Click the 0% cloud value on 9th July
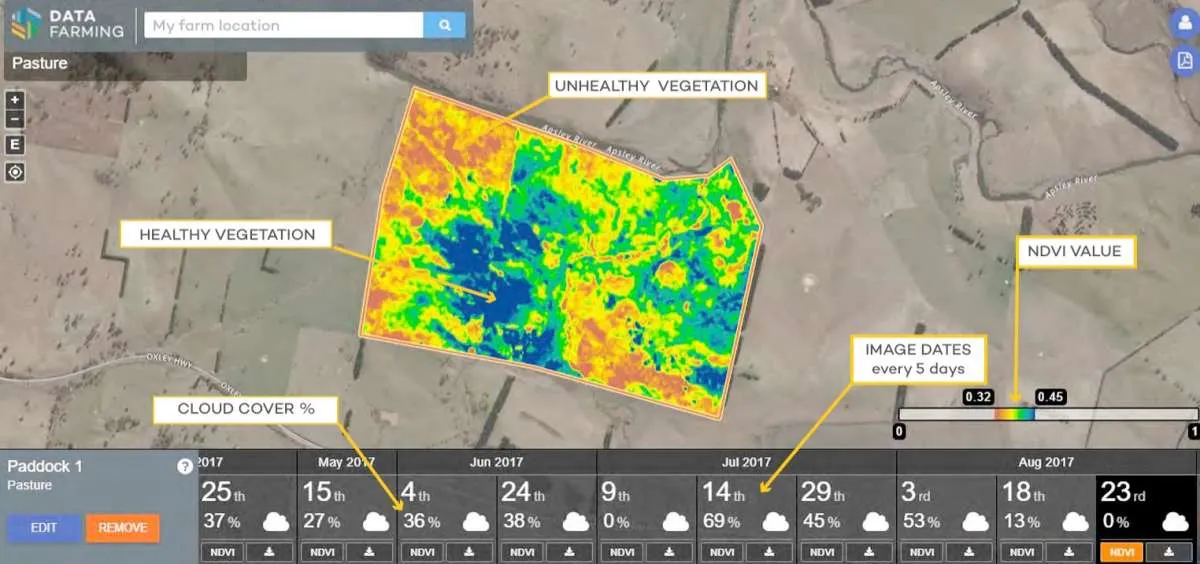This screenshot has height=564, width=1200. click(x=616, y=522)
